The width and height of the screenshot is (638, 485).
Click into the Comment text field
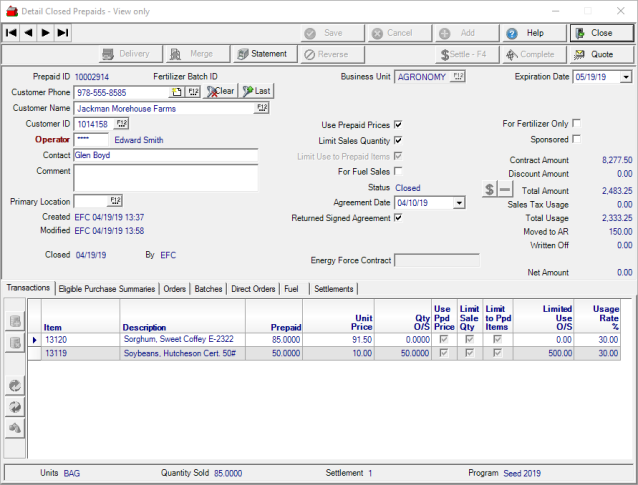[166, 177]
